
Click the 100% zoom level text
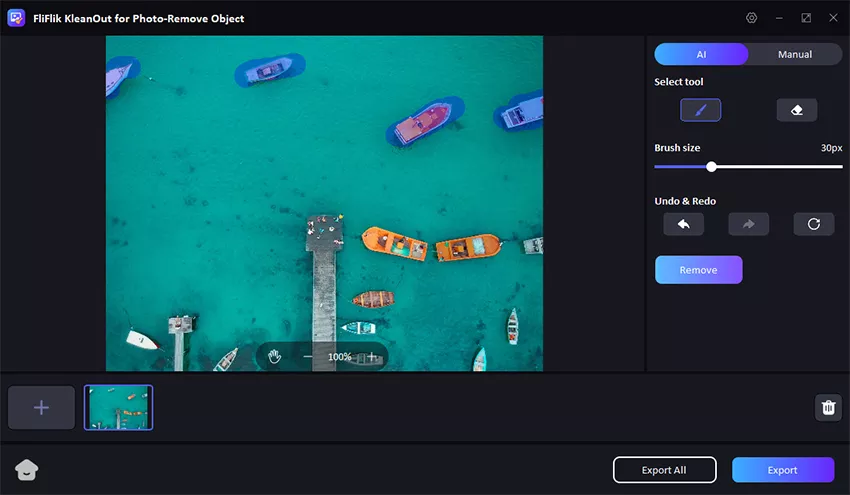[339, 357]
